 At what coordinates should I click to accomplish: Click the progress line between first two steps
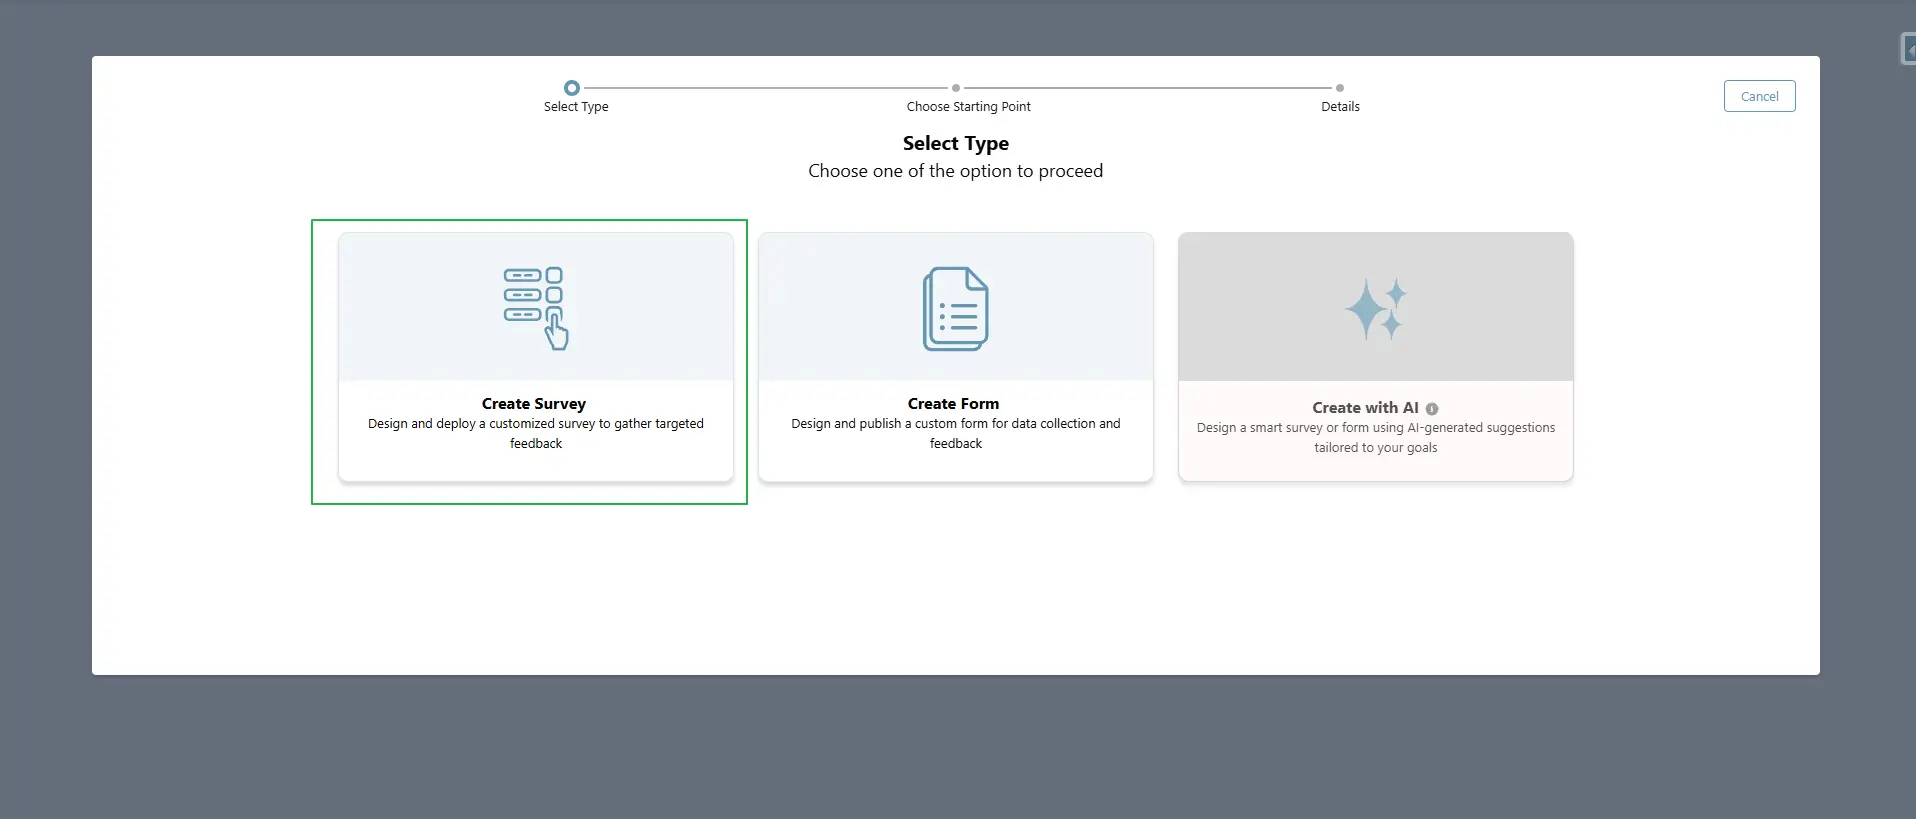click(765, 88)
